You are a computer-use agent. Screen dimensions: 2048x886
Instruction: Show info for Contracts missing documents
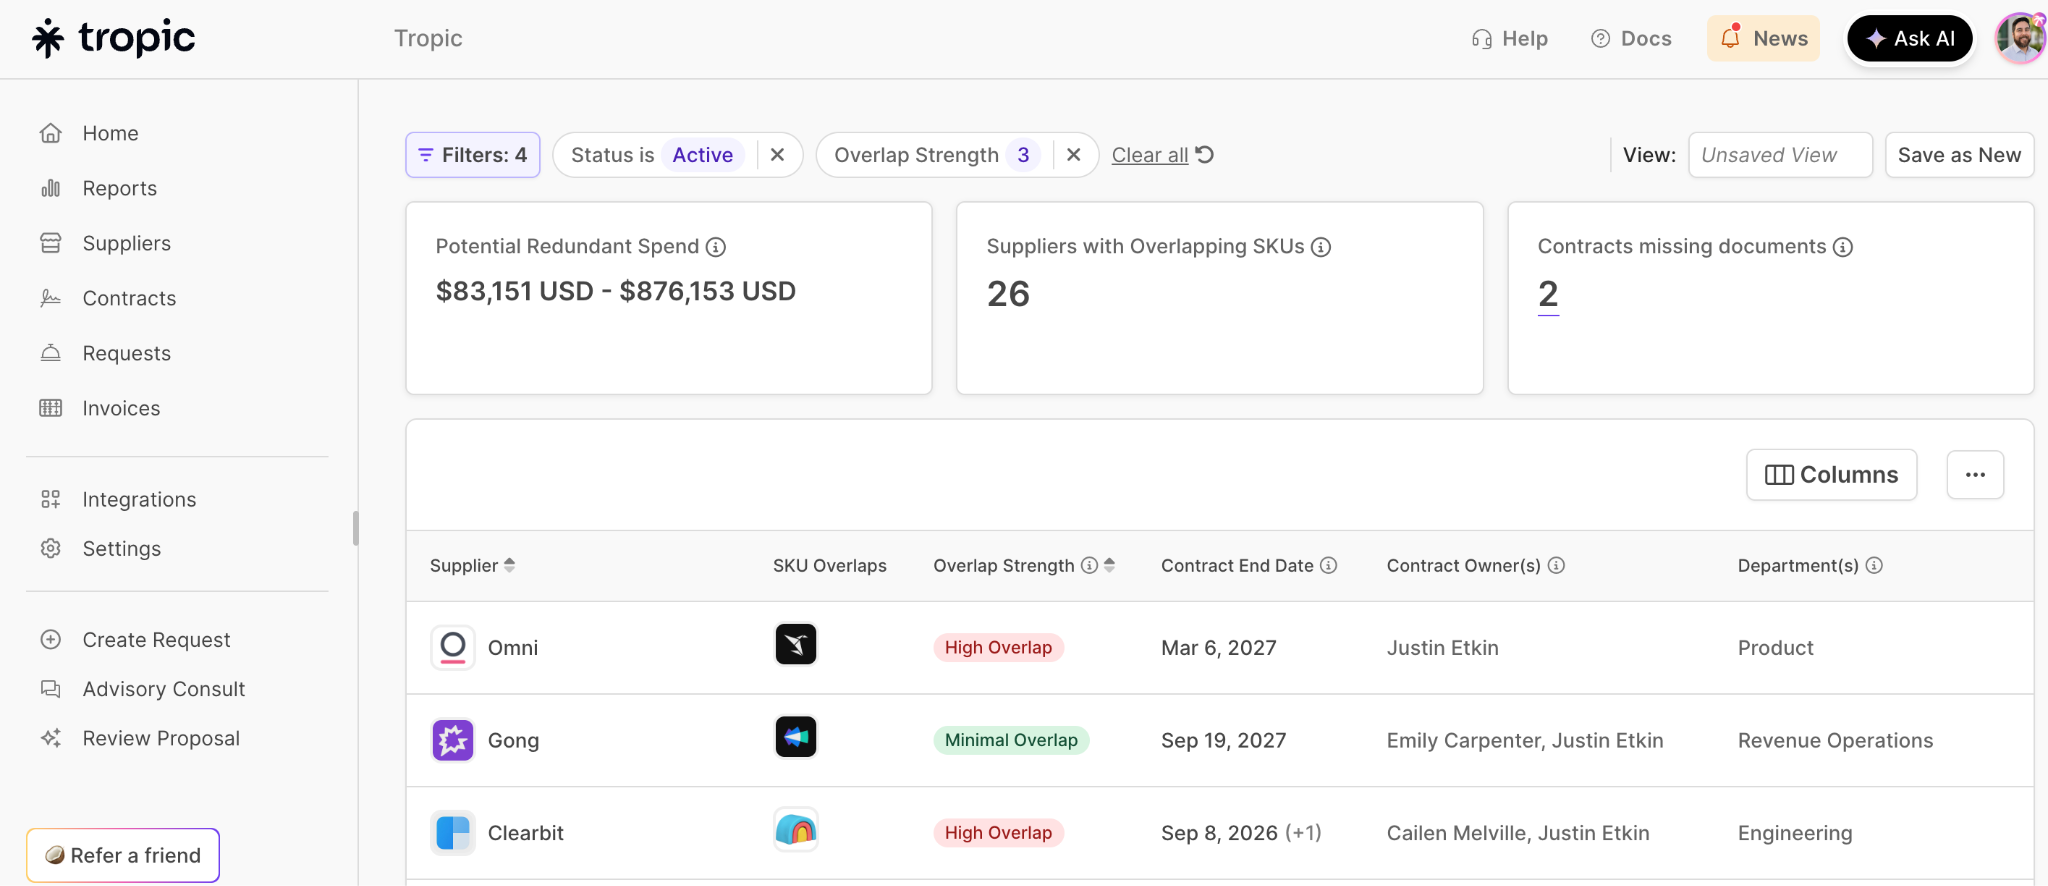(x=1843, y=247)
